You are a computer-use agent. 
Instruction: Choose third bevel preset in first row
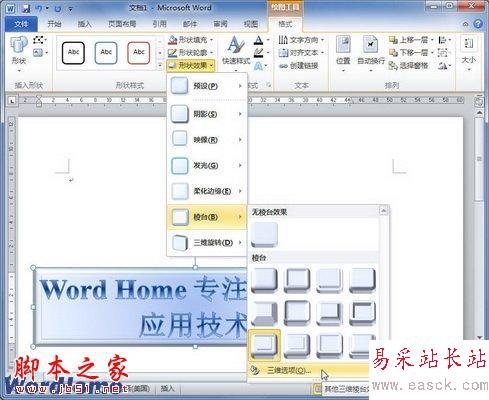pyautogui.click(x=329, y=280)
